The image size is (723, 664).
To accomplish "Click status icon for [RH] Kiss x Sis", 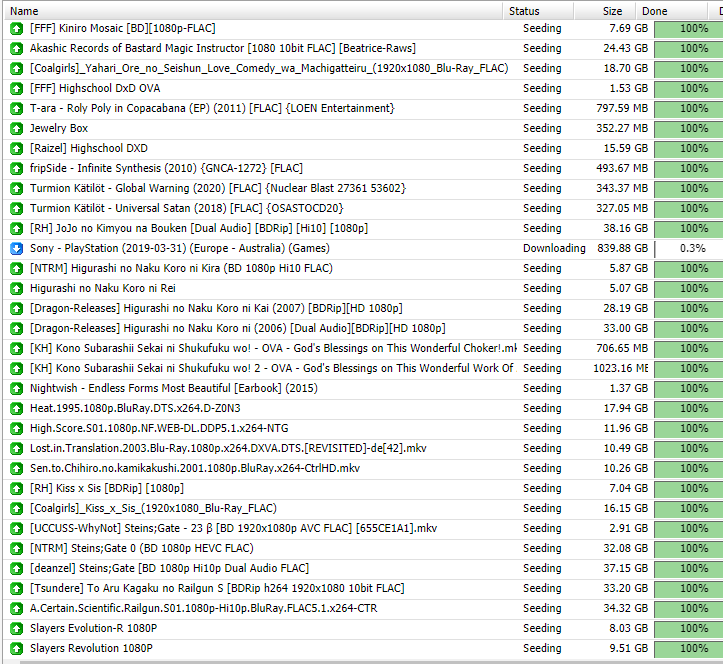I will click(x=16, y=488).
